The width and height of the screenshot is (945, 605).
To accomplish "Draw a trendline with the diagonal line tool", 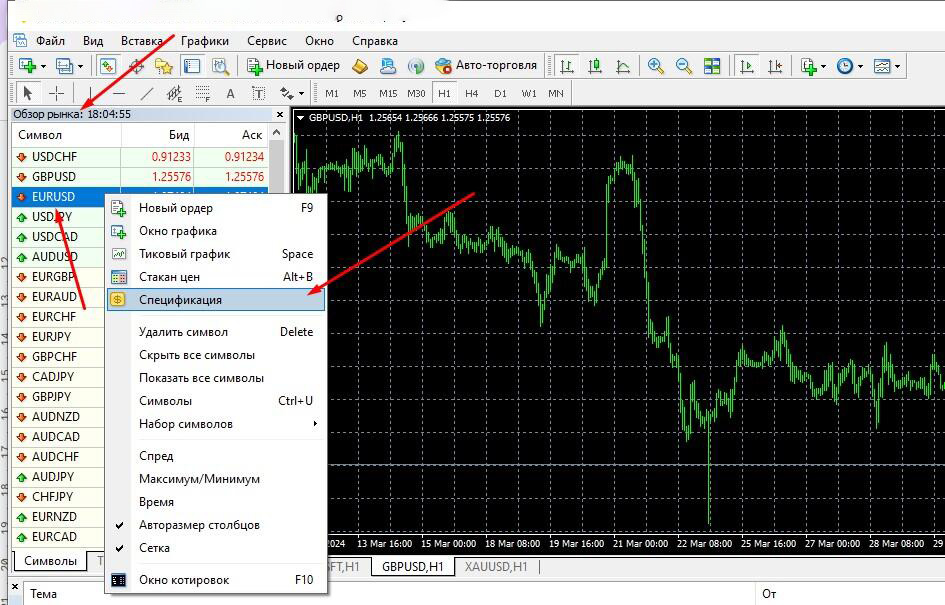I will (x=146, y=93).
